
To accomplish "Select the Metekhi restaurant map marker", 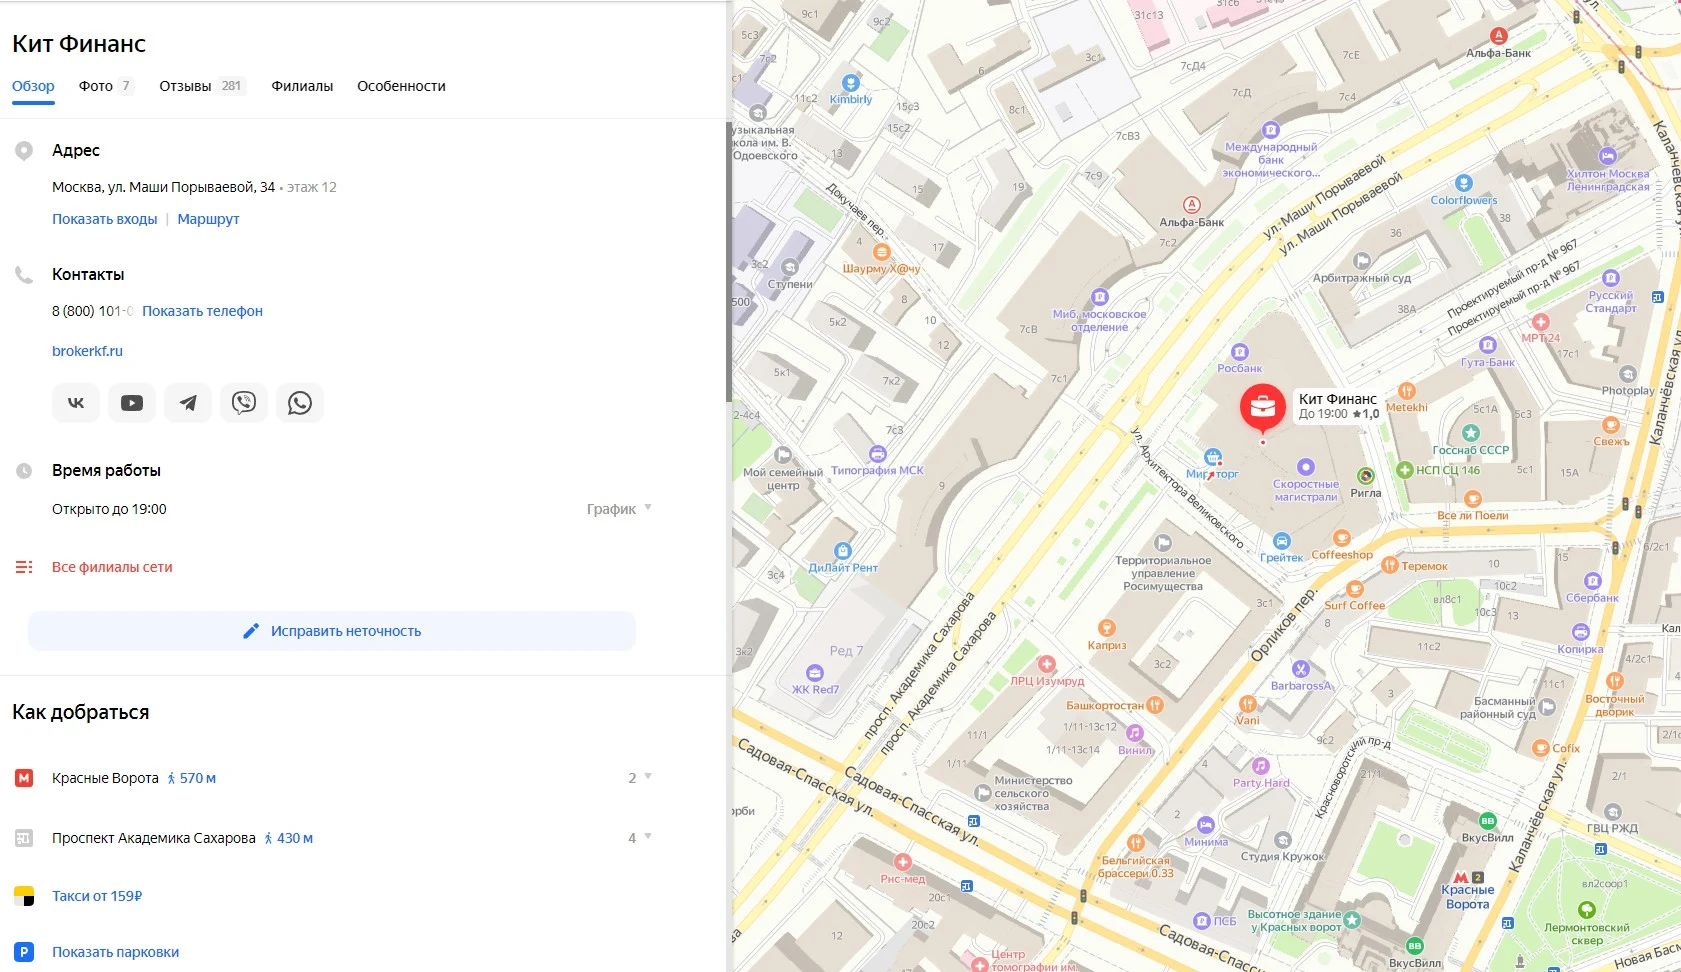I will (1407, 391).
